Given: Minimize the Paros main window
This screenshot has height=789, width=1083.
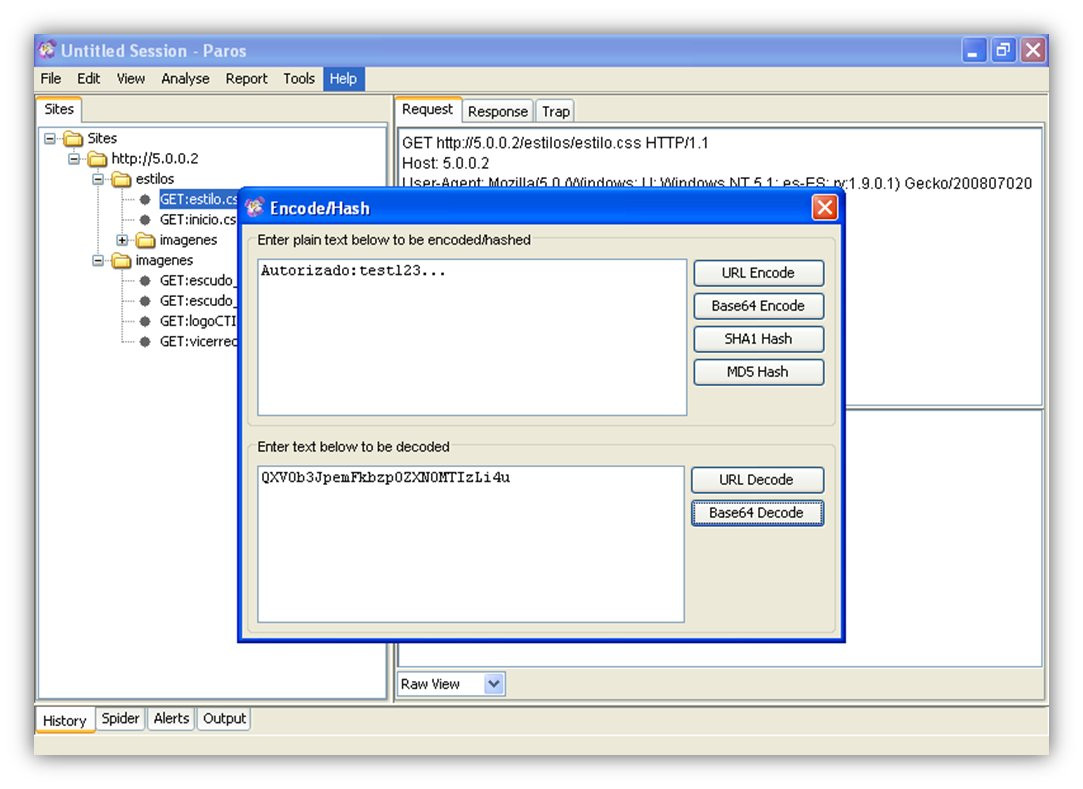Looking at the screenshot, I should coord(973,50).
